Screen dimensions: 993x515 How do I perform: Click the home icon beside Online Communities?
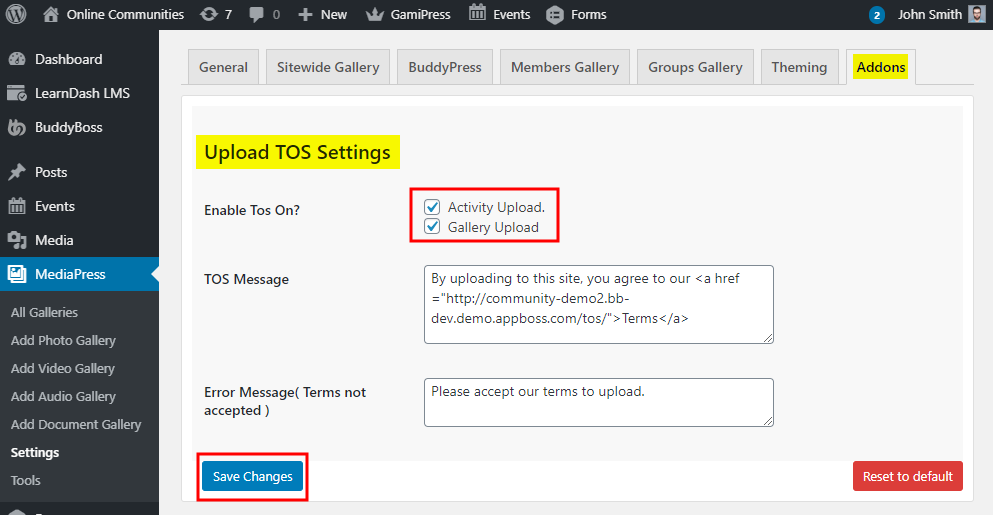point(51,14)
